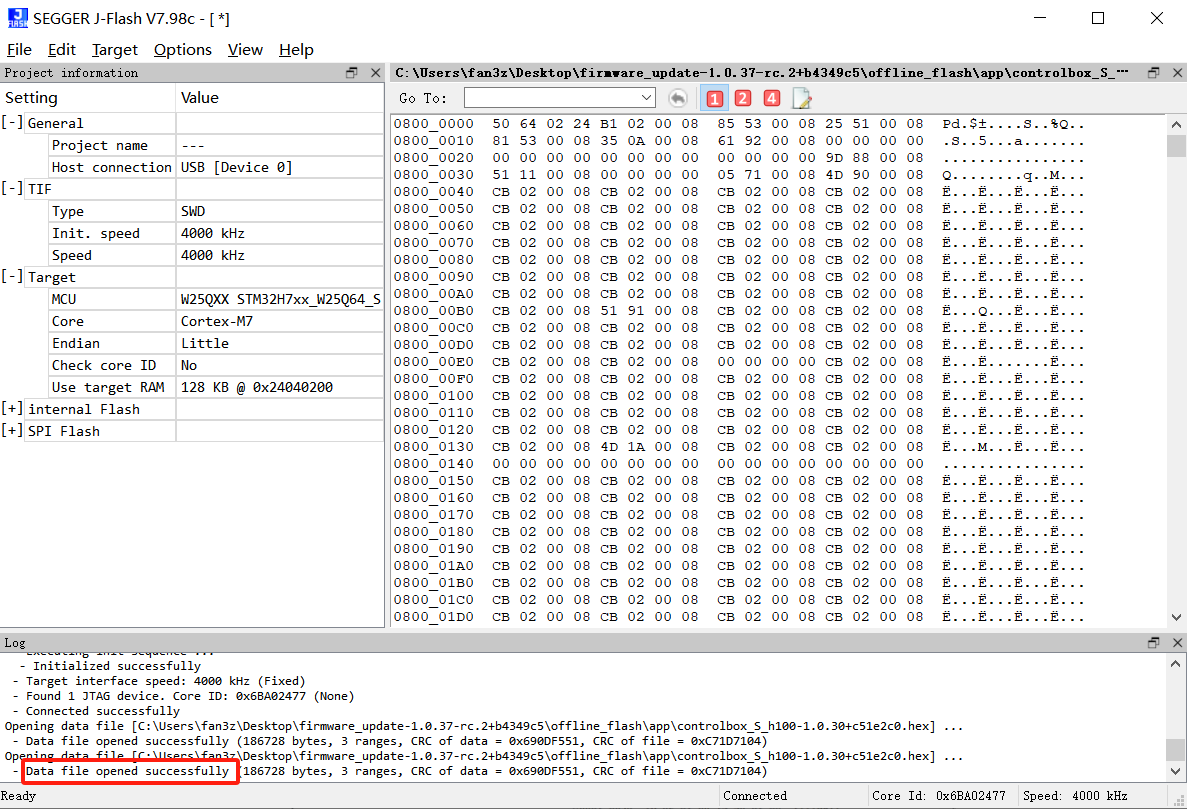
Task: Switch hex view to 1-byte units
Action: [x=714, y=98]
